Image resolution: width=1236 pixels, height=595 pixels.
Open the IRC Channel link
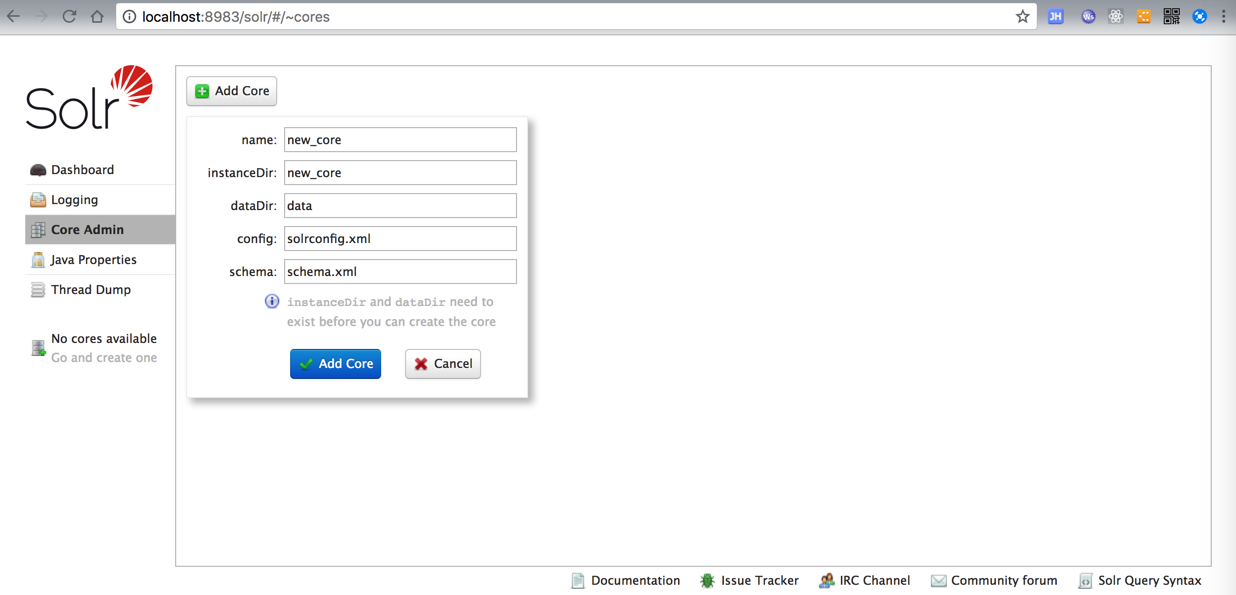pos(875,581)
